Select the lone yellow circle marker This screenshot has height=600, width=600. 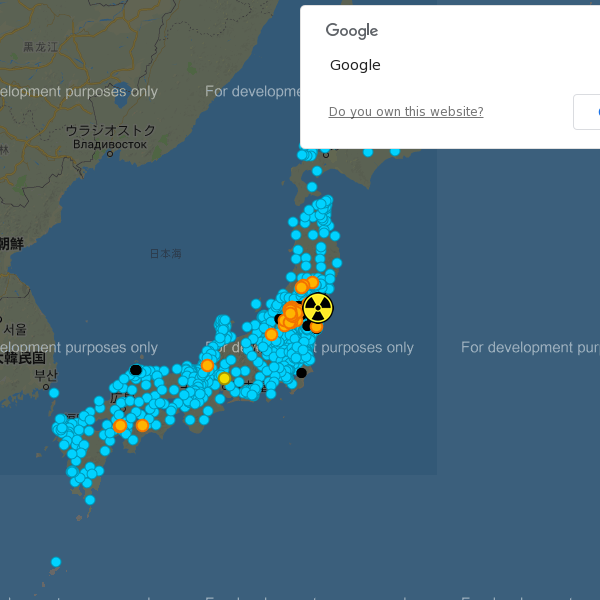(x=224, y=378)
